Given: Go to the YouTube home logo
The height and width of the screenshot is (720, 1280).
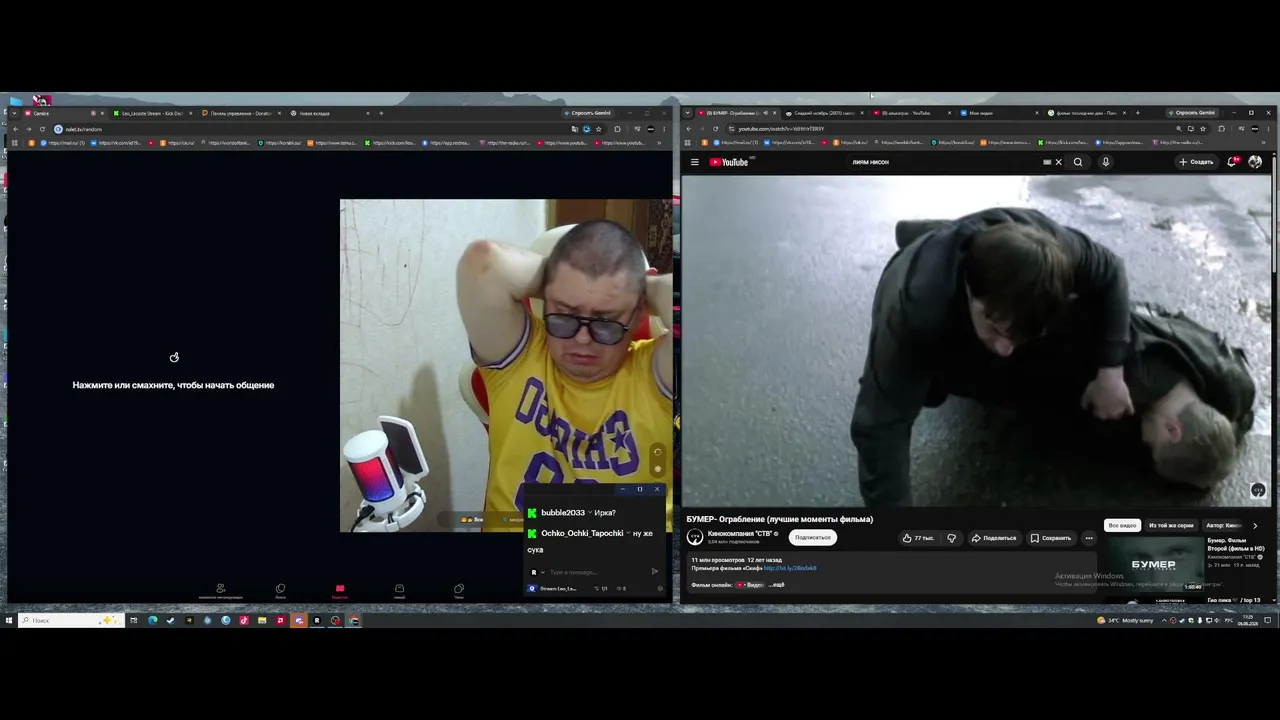Looking at the screenshot, I should [731, 162].
